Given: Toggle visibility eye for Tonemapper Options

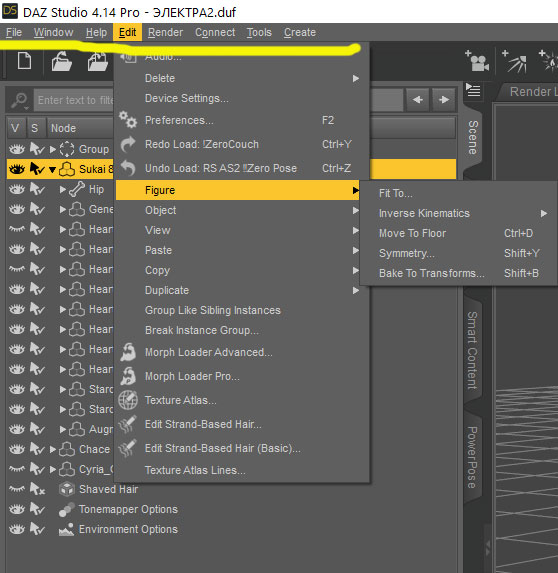Looking at the screenshot, I should coord(17,509).
